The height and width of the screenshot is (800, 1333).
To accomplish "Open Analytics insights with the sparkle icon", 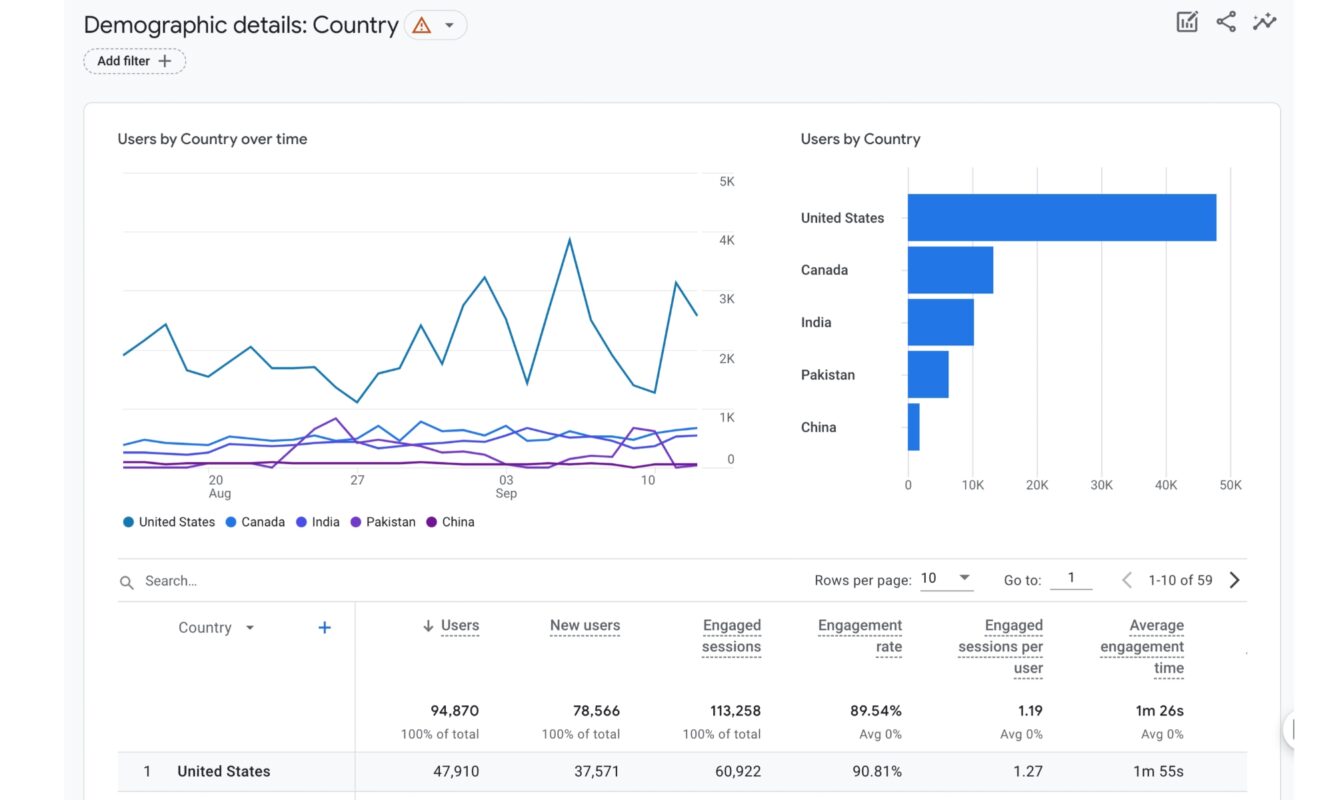I will point(1264,20).
